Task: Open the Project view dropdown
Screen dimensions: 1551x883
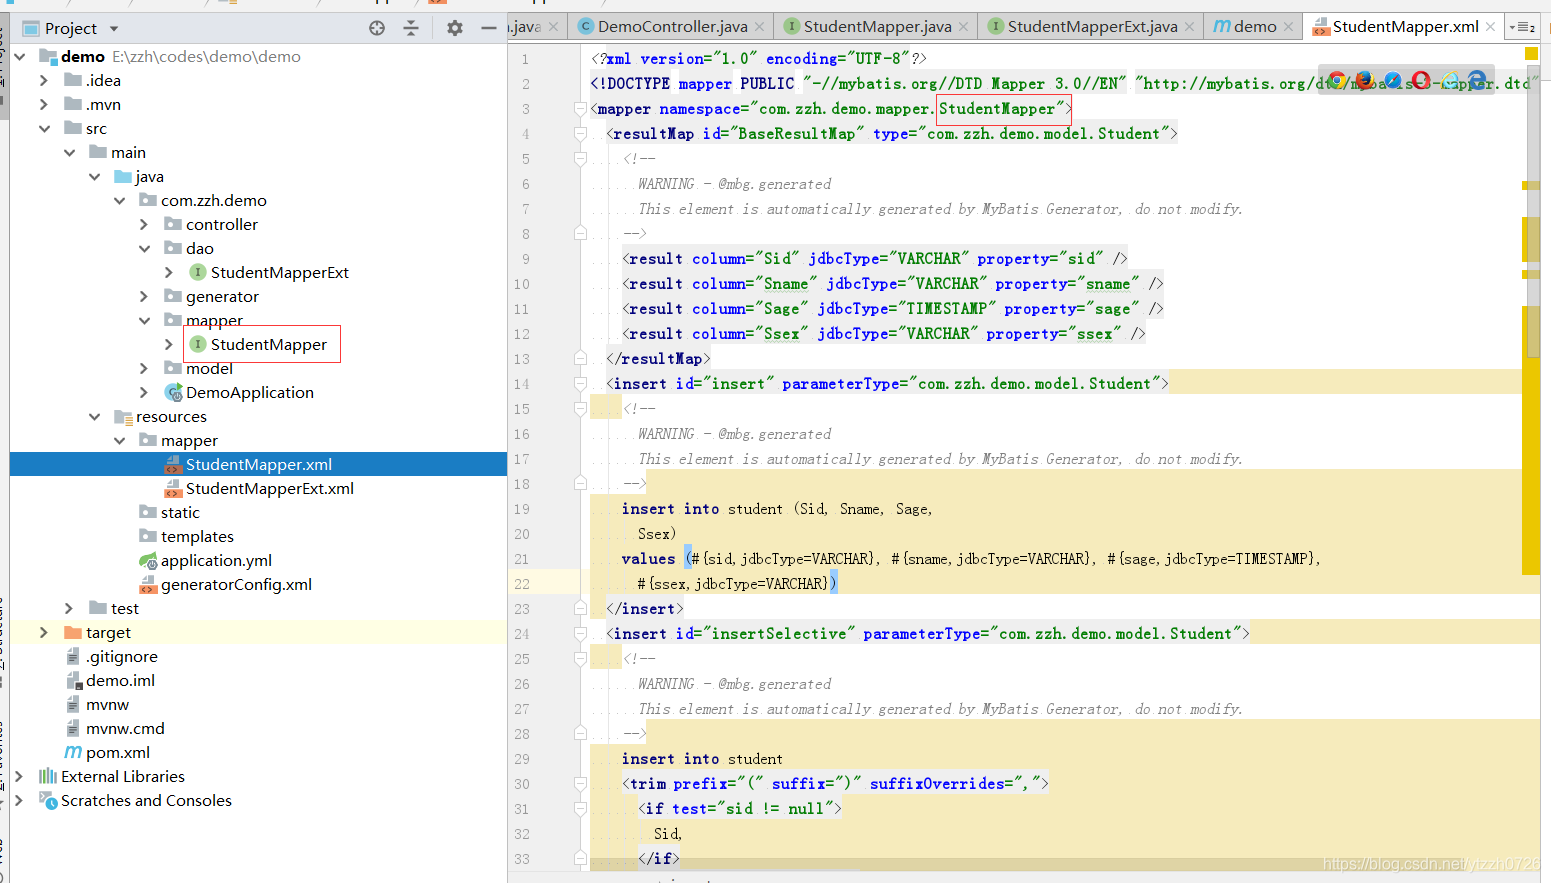Action: pyautogui.click(x=114, y=29)
